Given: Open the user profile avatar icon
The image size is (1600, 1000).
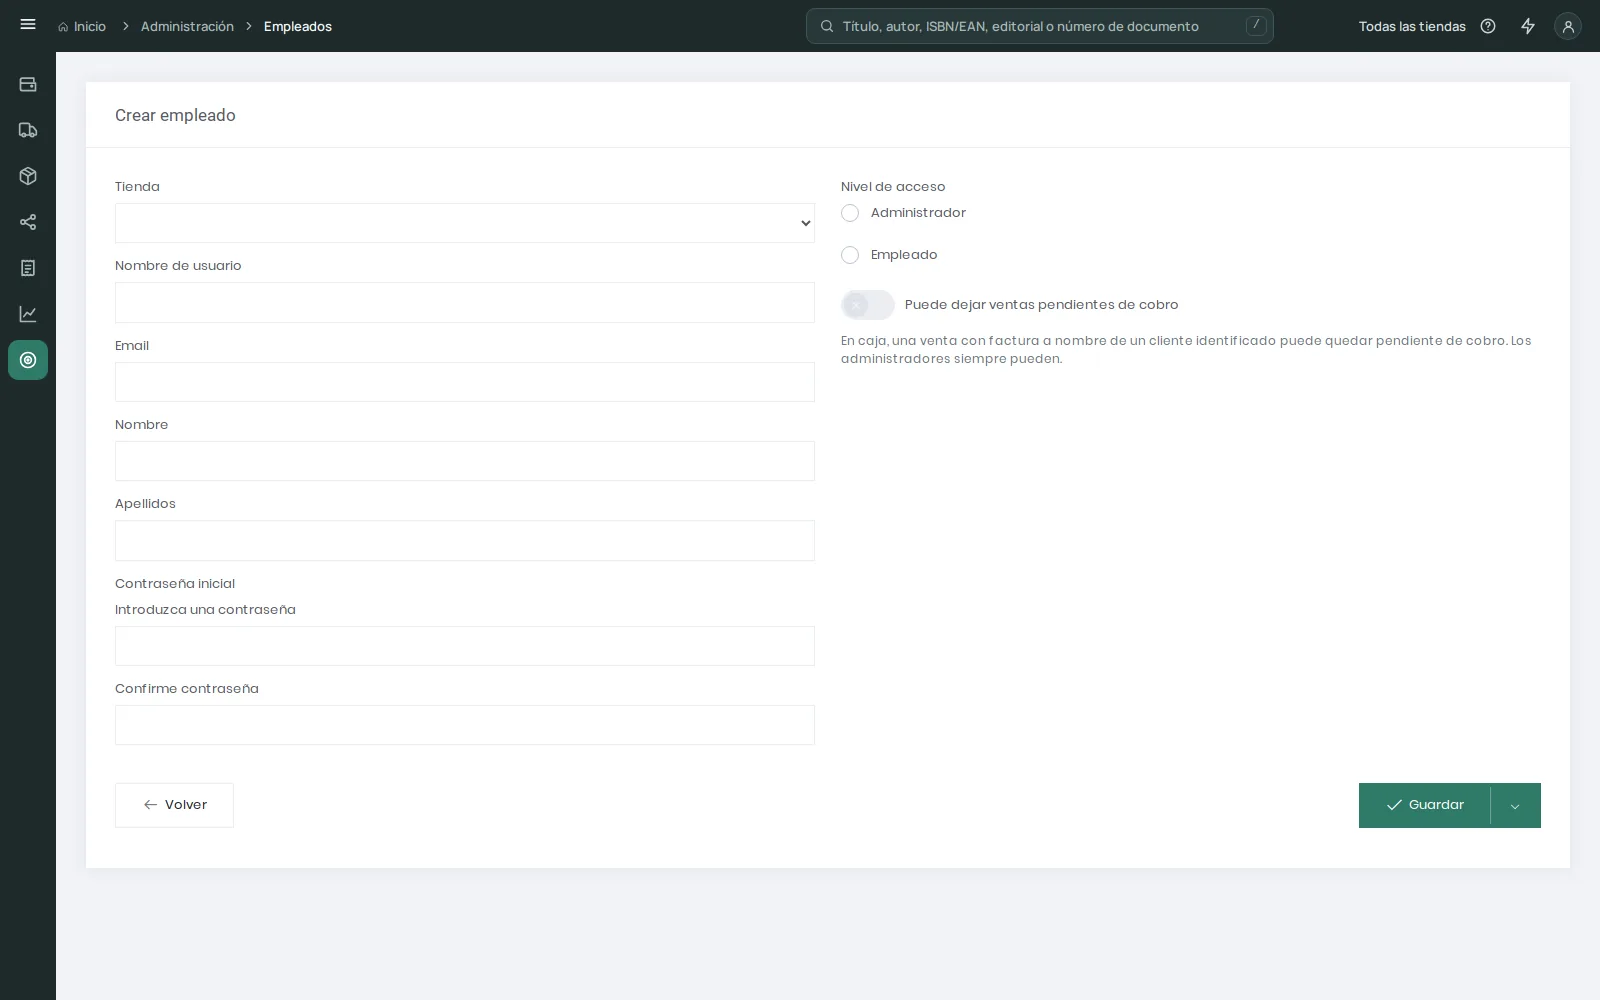Looking at the screenshot, I should click(1568, 27).
